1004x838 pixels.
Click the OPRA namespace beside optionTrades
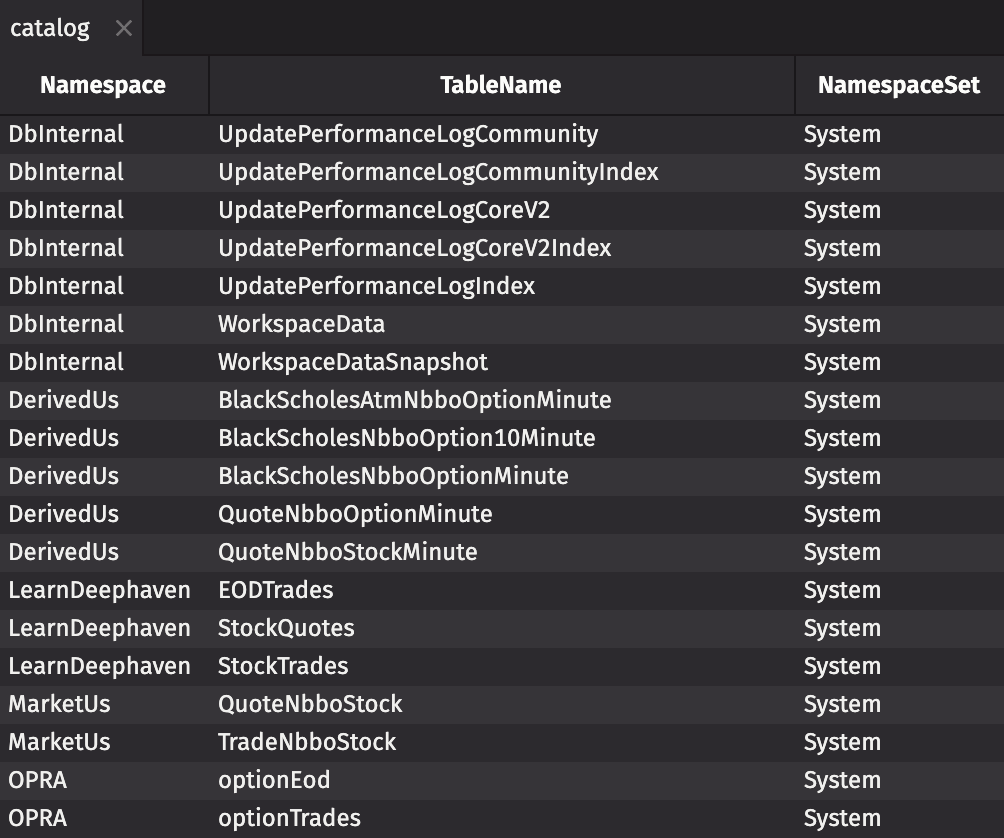(38, 818)
